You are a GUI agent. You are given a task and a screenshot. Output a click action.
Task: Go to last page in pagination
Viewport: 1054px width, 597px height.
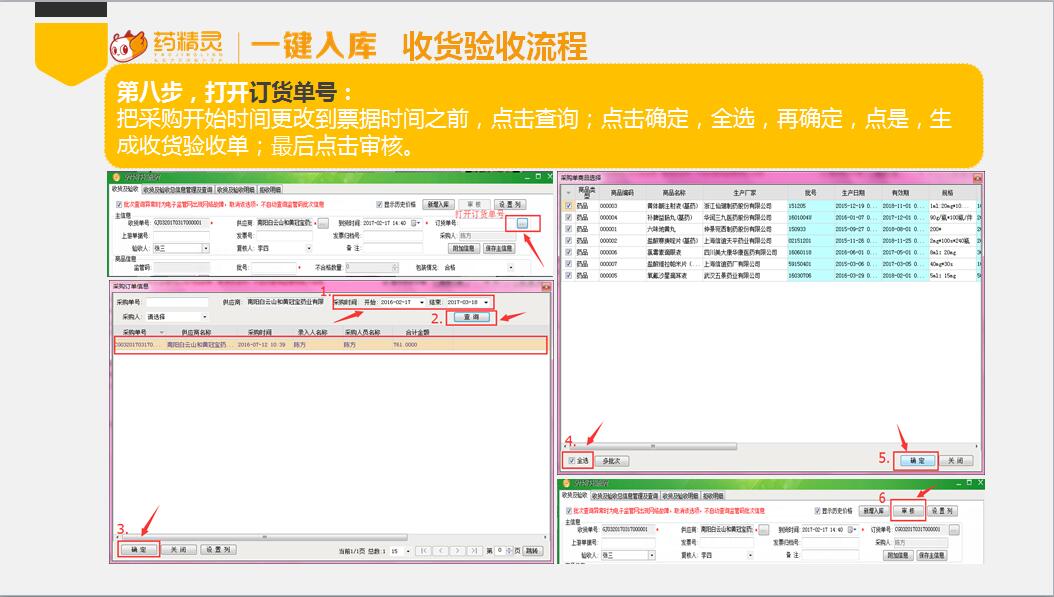click(x=475, y=550)
